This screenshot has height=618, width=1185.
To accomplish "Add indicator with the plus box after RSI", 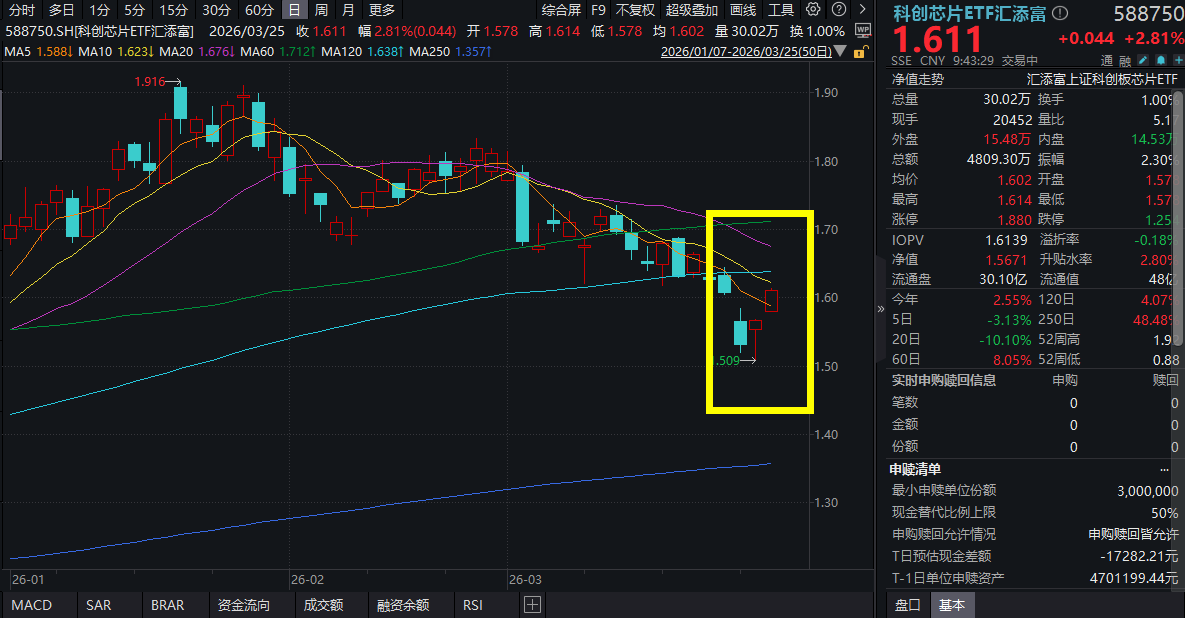I will click(x=532, y=605).
